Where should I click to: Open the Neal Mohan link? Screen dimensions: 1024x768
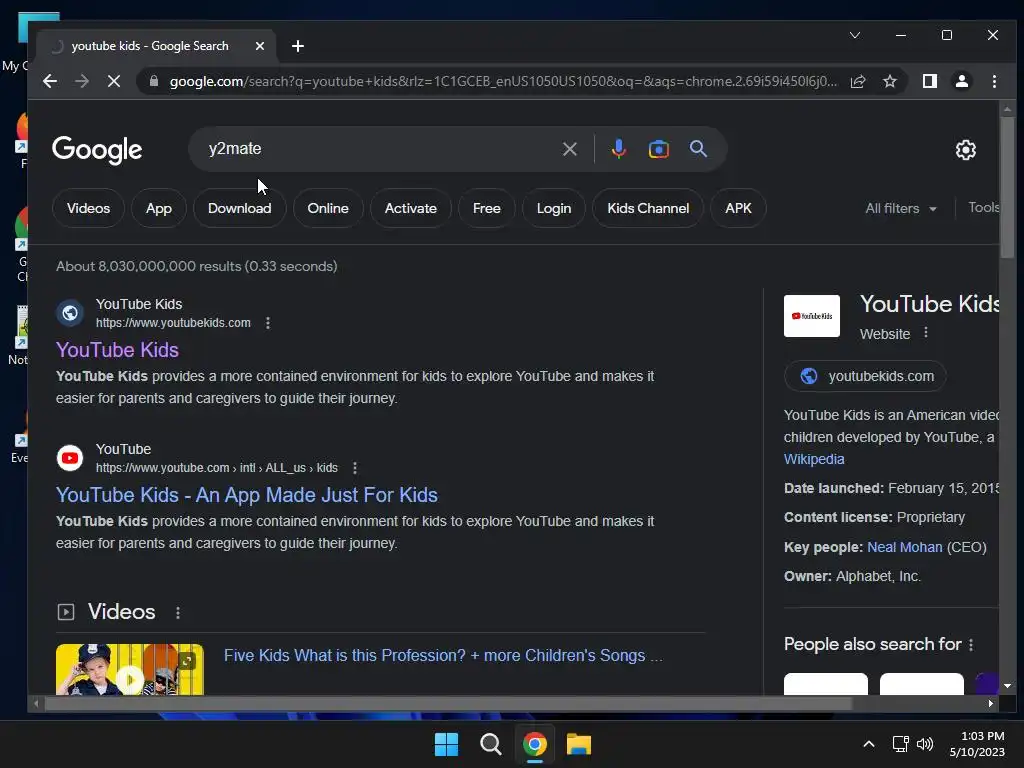(904, 547)
